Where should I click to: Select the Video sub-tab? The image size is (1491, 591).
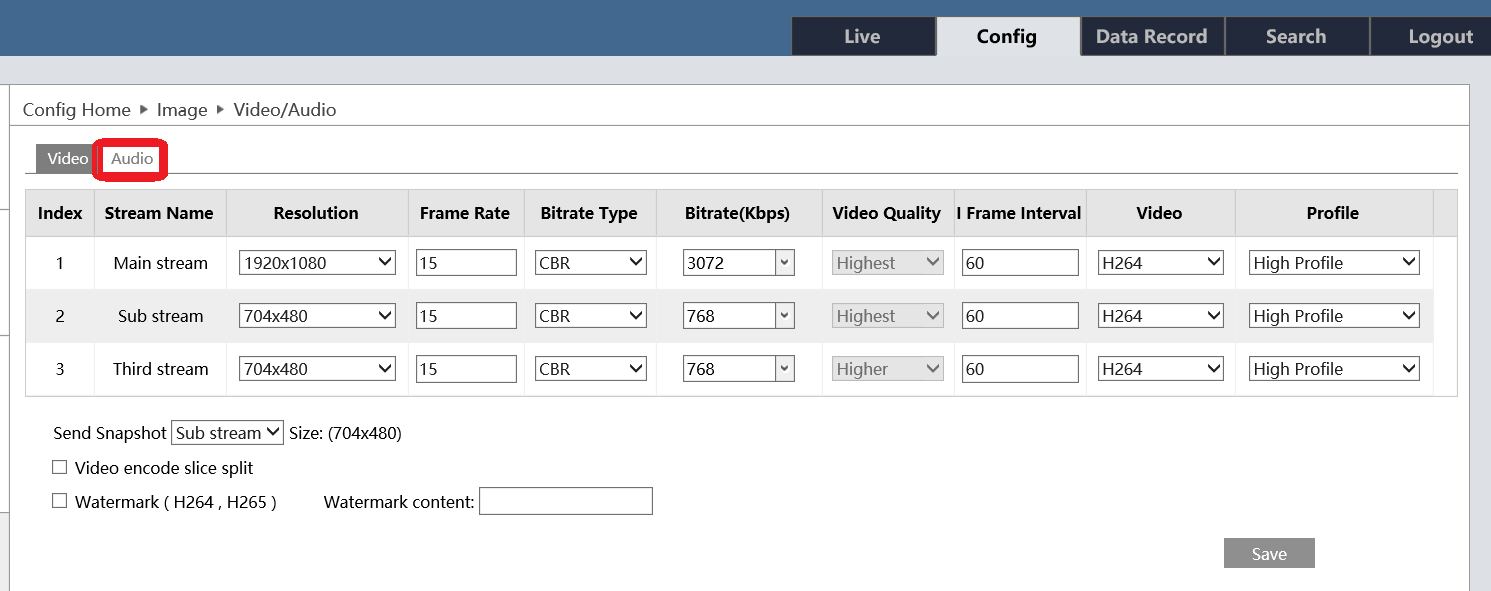(67, 159)
